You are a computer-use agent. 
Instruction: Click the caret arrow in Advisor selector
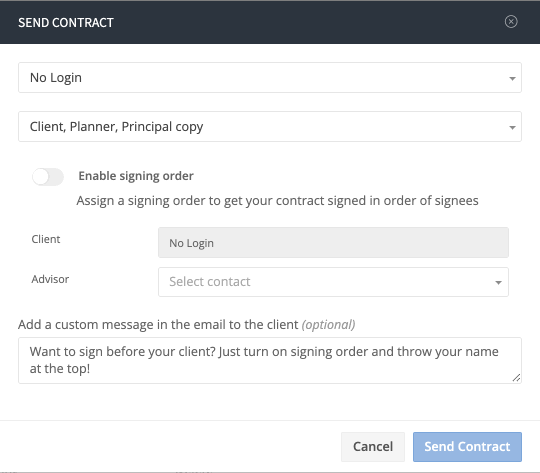(498, 282)
